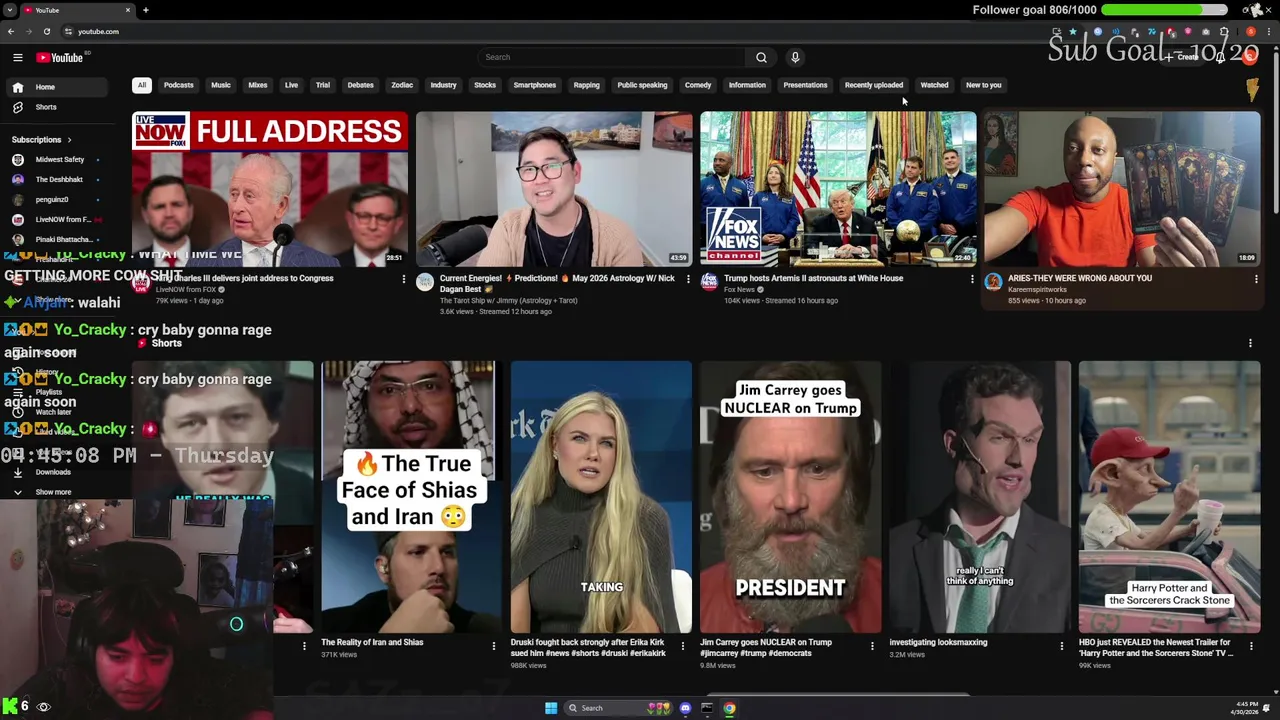This screenshot has width=1280, height=720.
Task: Open investigating looksmaxxing short
Action: pos(980,497)
